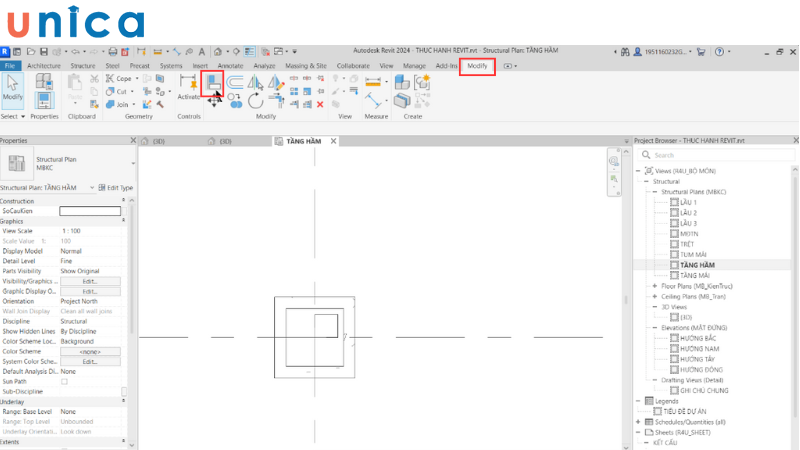This screenshot has width=800, height=450.
Task: Click the Print icon in quick access toolbar
Action: point(112,51)
